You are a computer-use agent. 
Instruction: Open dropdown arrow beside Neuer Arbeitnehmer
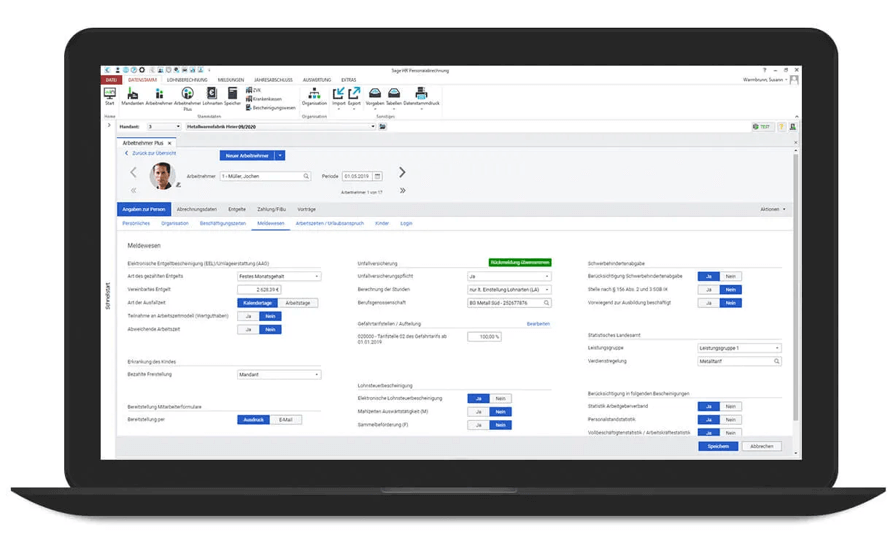(280, 155)
